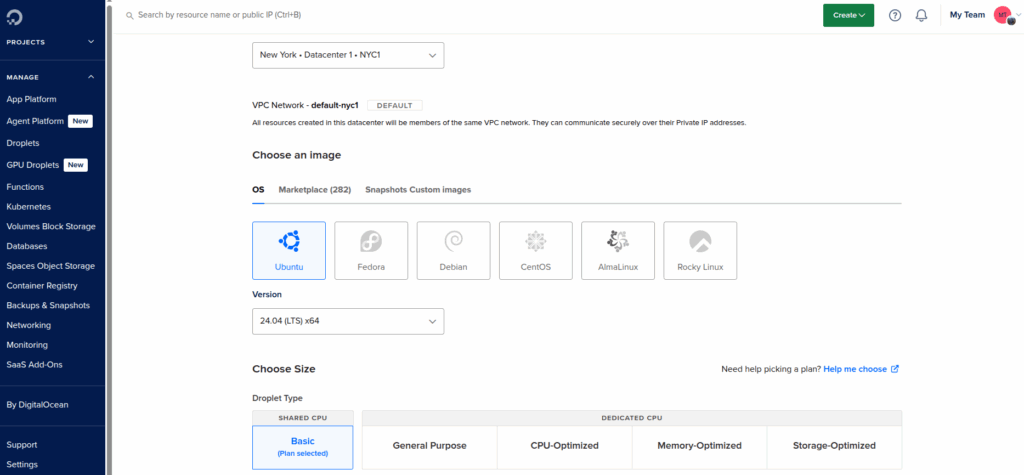The height and width of the screenshot is (475, 1024).
Task: Switch to the OS tab
Action: pos(258,189)
